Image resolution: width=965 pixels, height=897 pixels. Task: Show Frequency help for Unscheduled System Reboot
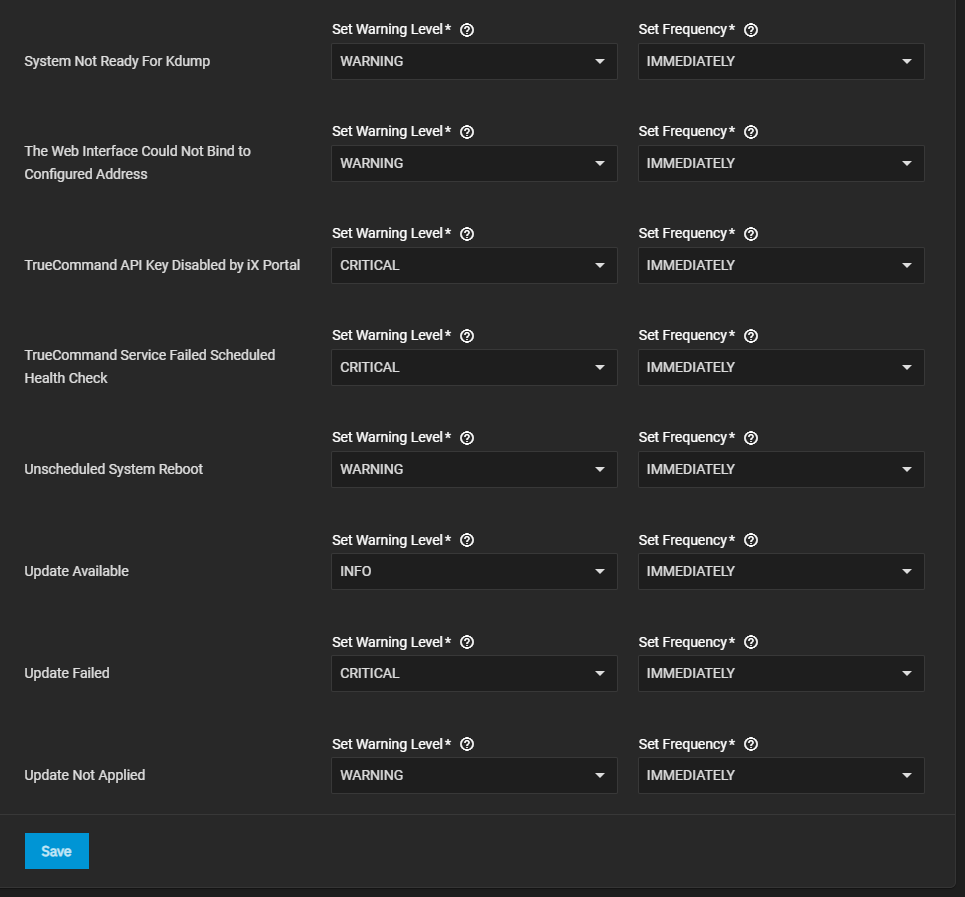click(x=751, y=438)
